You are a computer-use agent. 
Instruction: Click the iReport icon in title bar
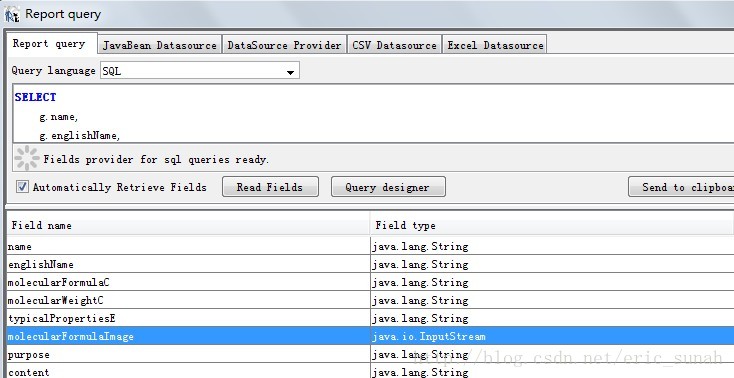pyautogui.click(x=12, y=14)
